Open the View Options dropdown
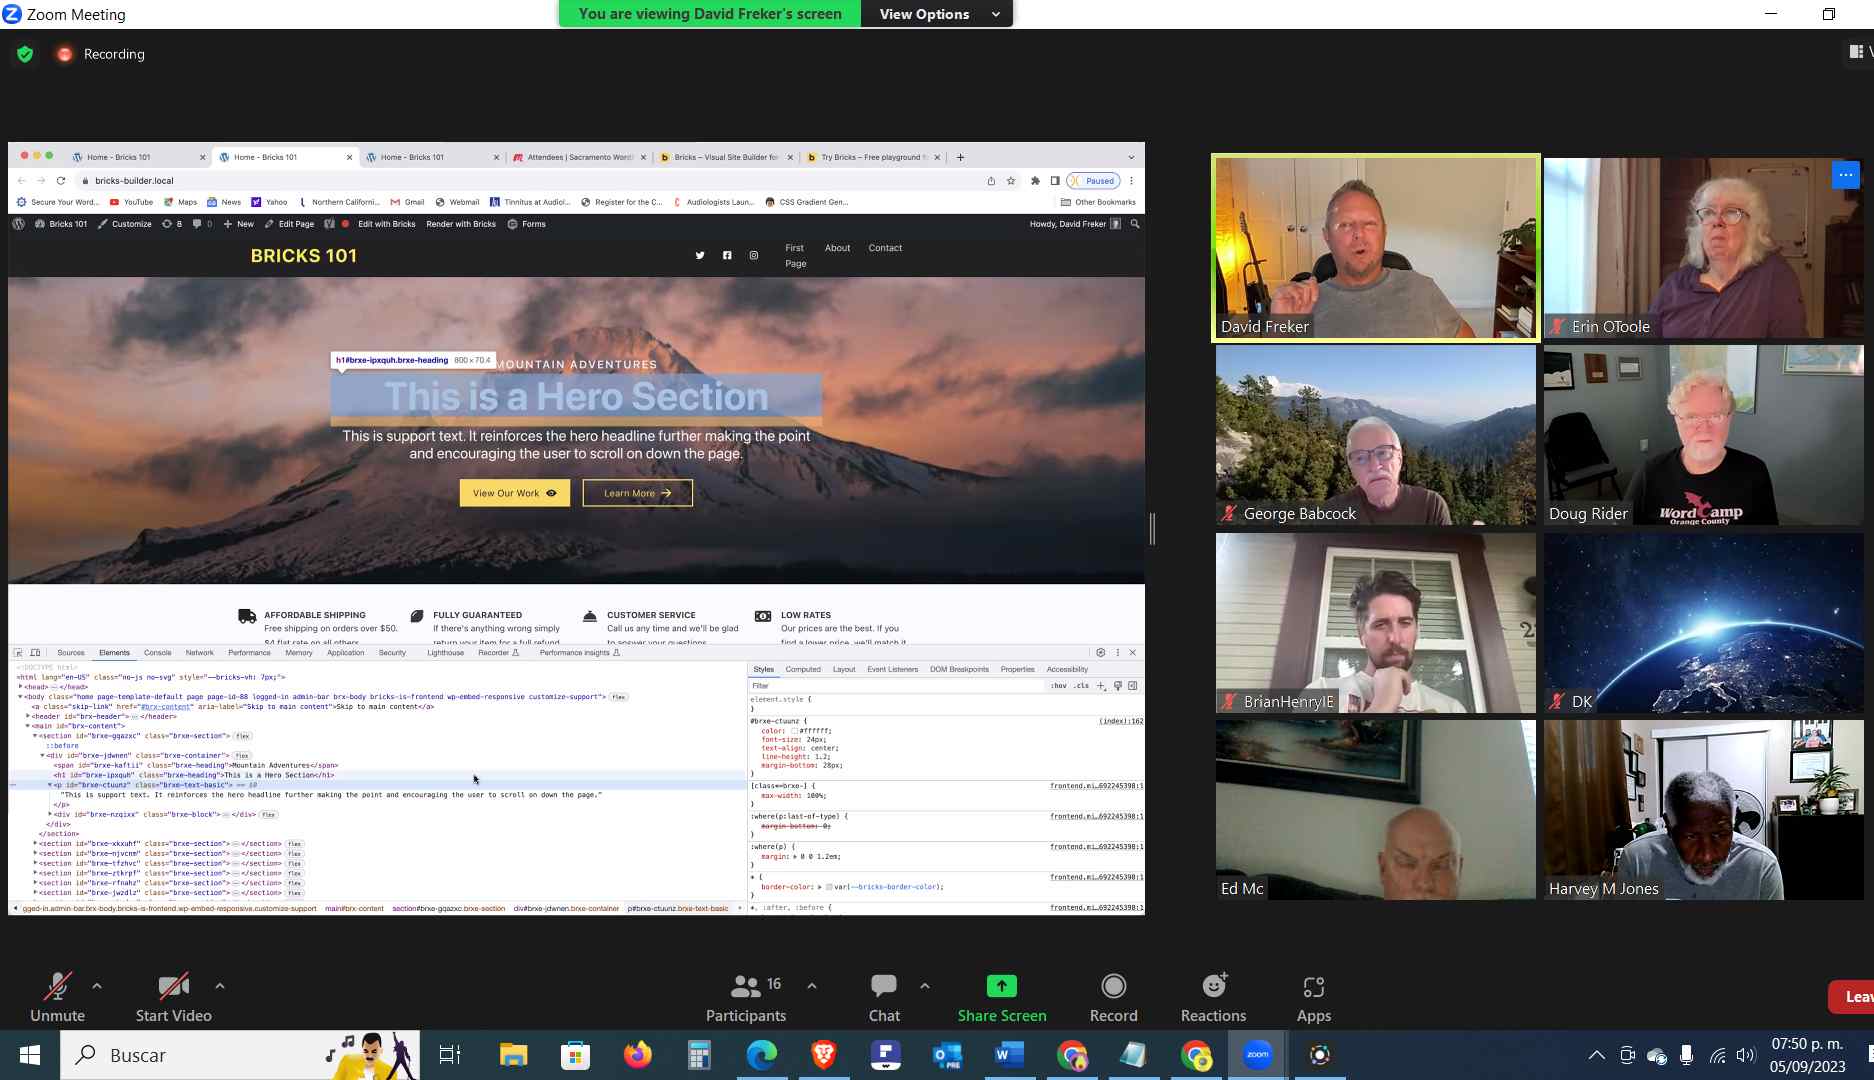This screenshot has width=1874, height=1080. tap(937, 14)
